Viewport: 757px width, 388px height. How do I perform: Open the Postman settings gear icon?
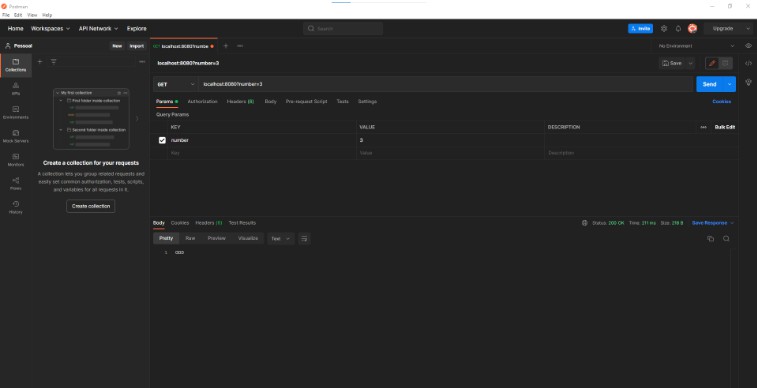click(x=664, y=28)
